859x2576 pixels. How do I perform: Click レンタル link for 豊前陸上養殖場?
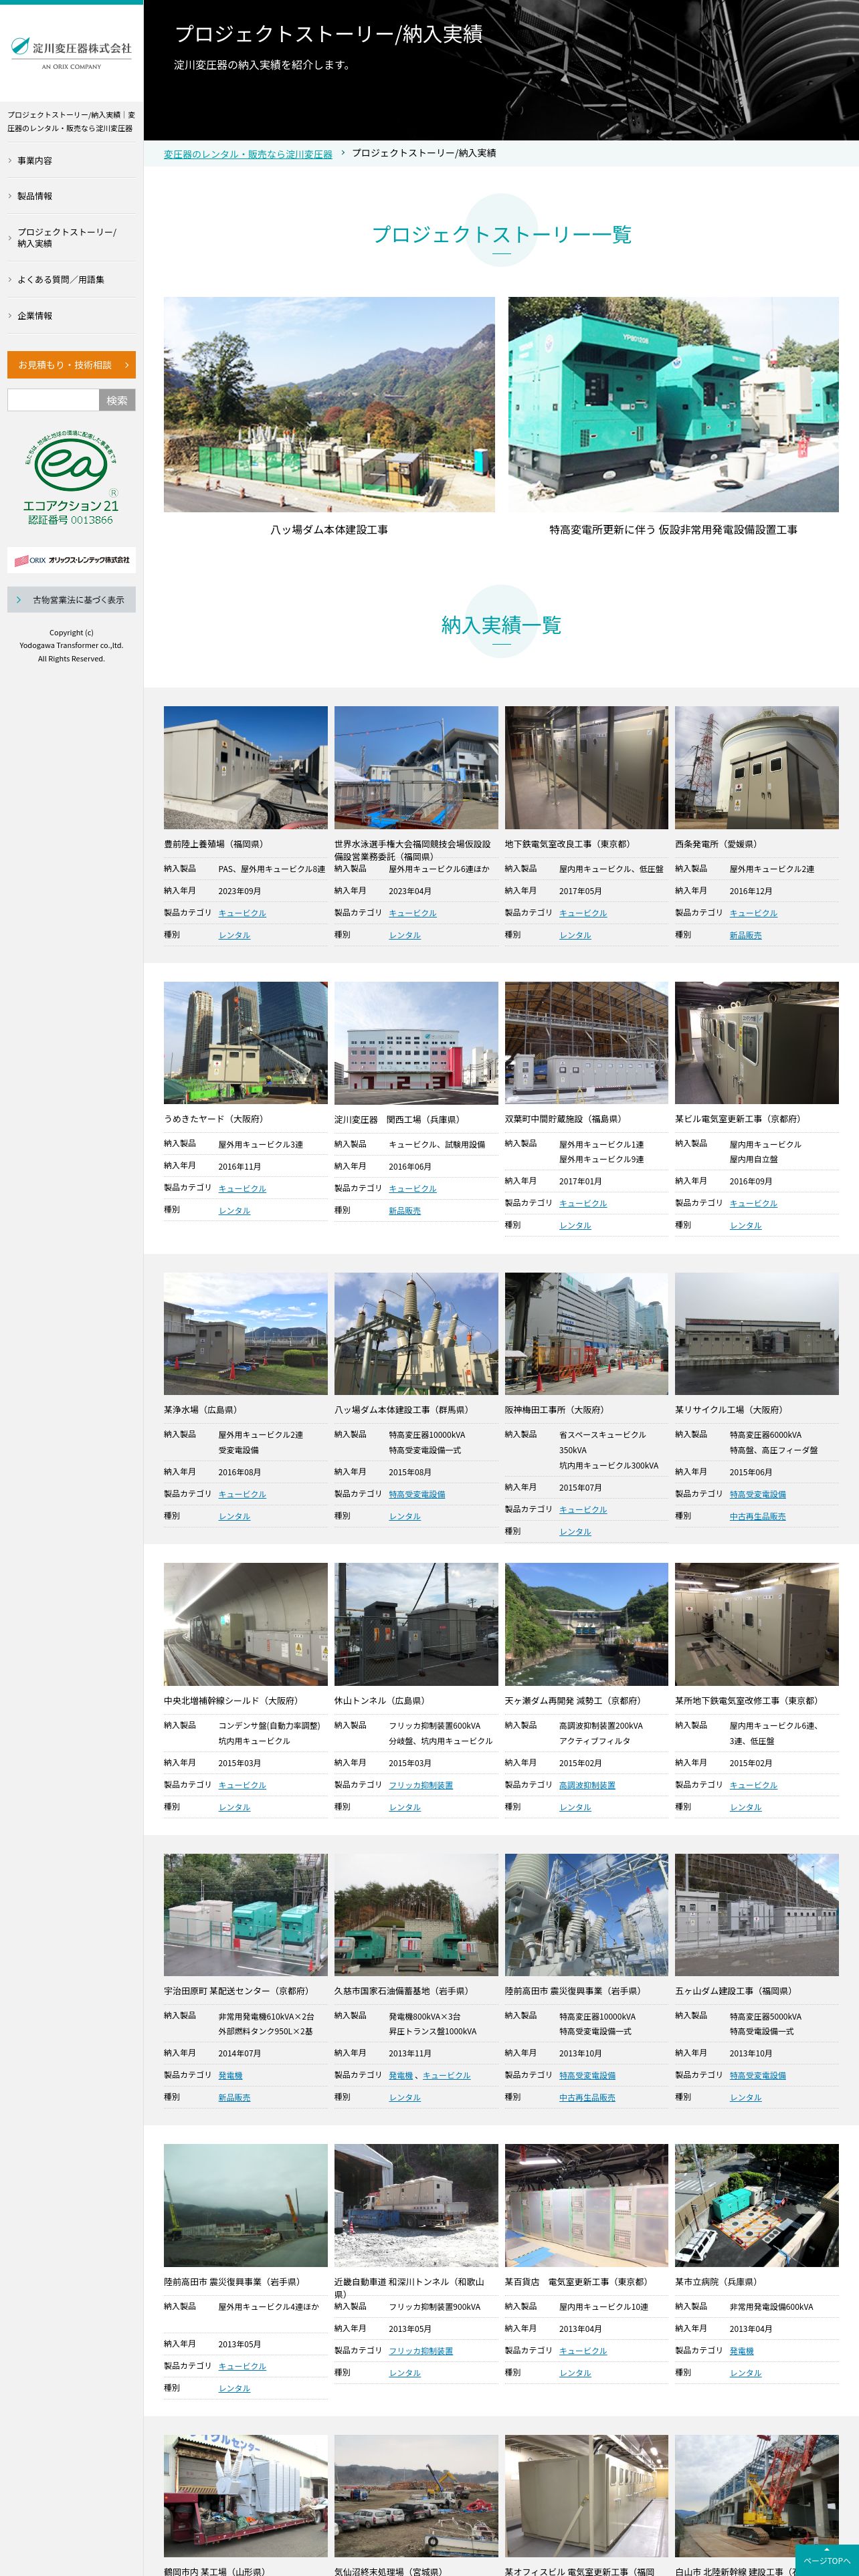234,935
